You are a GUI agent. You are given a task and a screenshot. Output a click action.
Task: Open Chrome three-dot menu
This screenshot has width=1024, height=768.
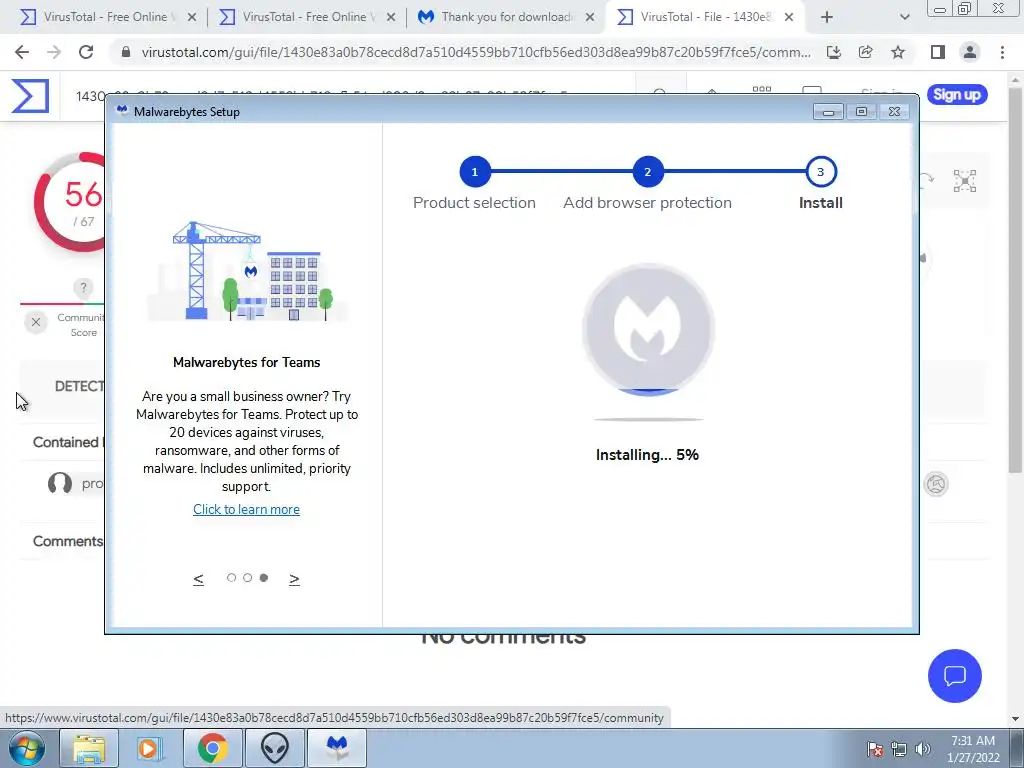pos(1002,52)
